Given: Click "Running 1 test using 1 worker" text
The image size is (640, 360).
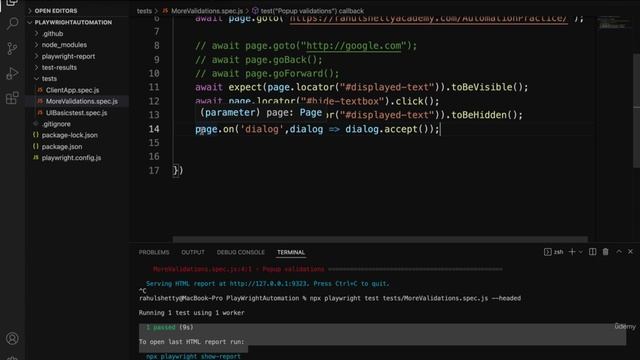Looking at the screenshot, I should (x=191, y=313).
